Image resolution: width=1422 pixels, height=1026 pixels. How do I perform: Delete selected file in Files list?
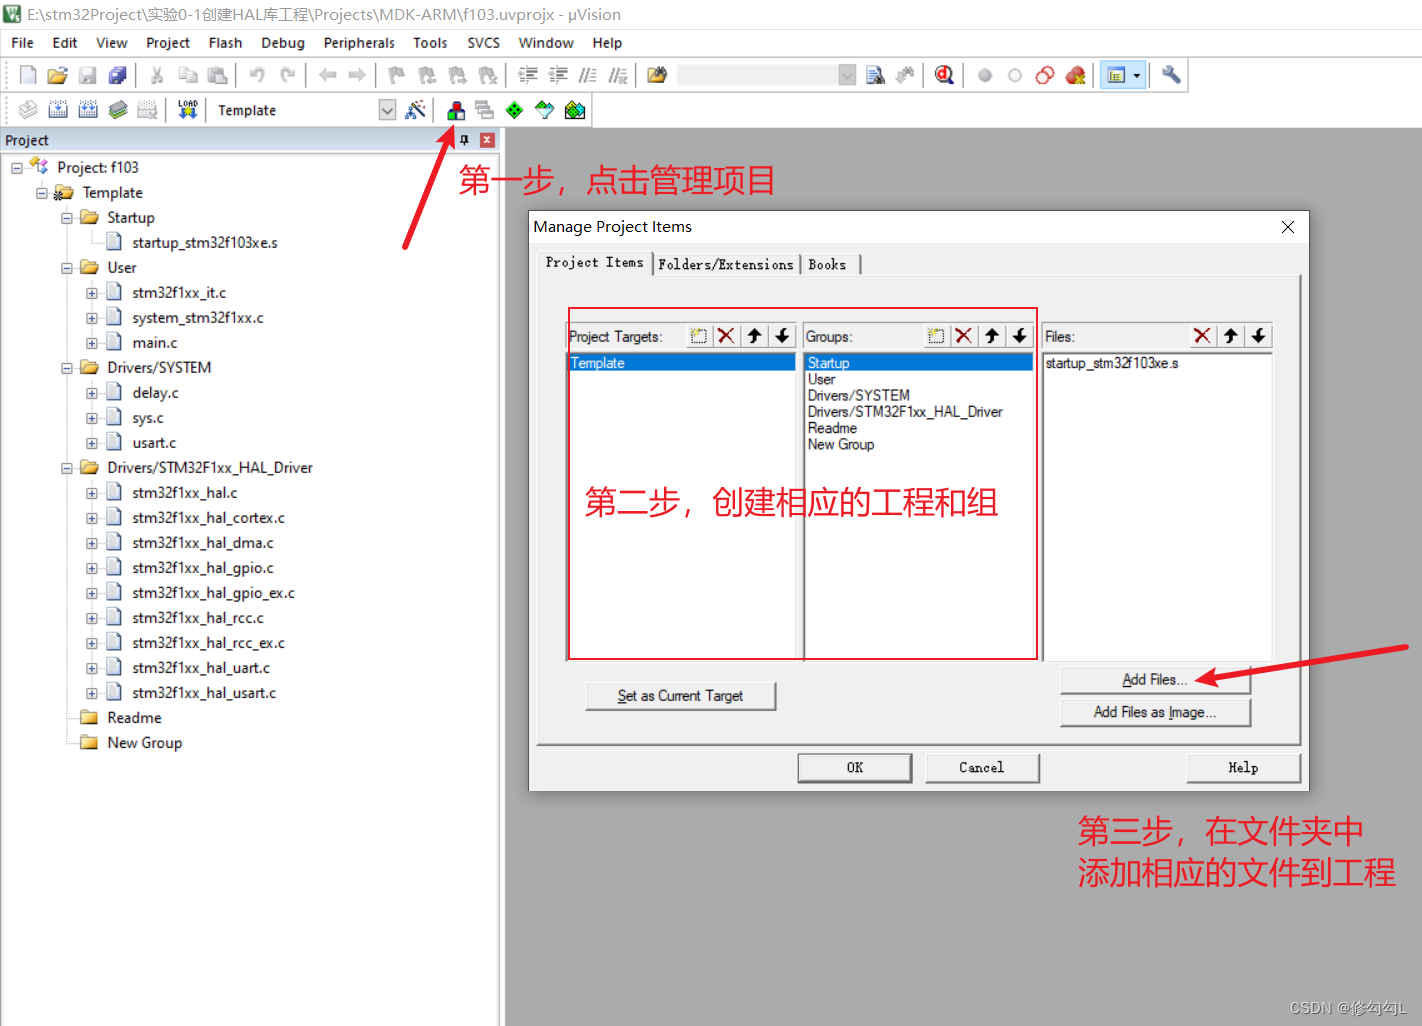1202,336
